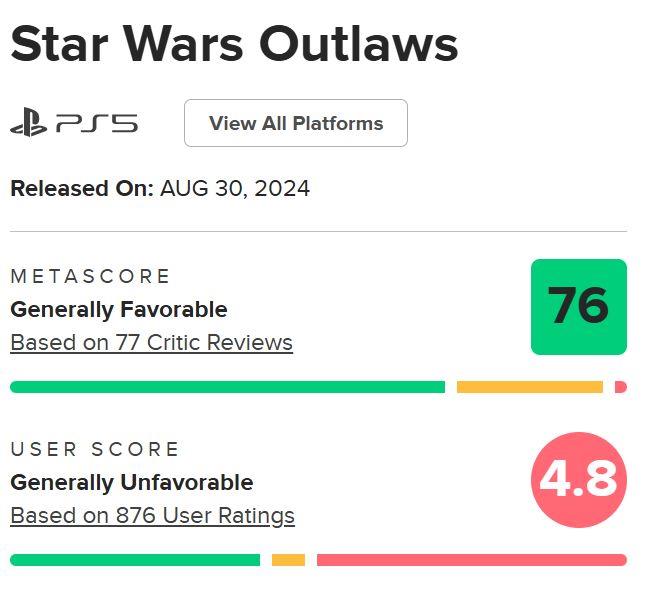Click the green positive critic reviews bar
This screenshot has width=649, height=596.
click(x=227, y=387)
